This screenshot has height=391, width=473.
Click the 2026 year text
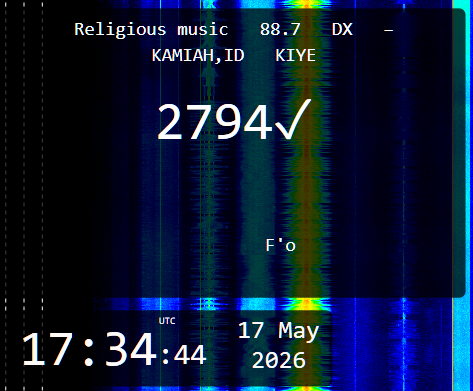point(279,360)
